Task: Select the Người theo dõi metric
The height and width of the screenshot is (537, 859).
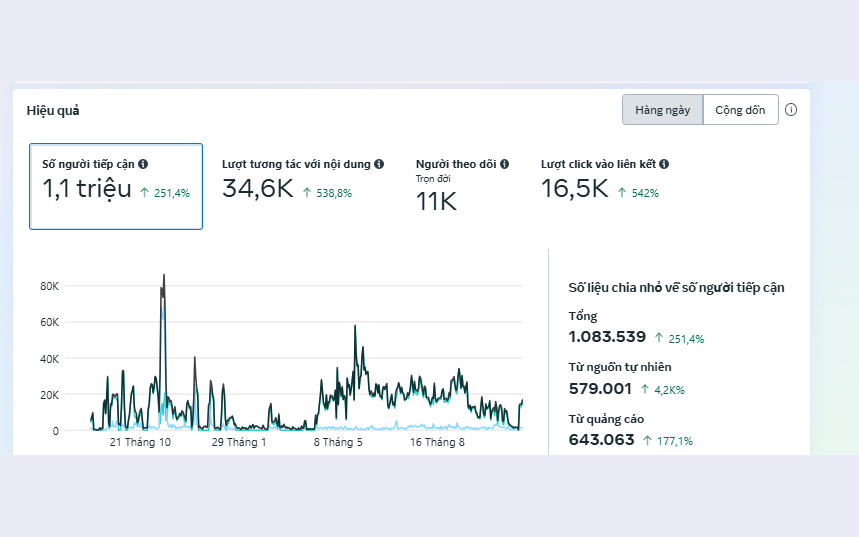Action: [x=462, y=185]
